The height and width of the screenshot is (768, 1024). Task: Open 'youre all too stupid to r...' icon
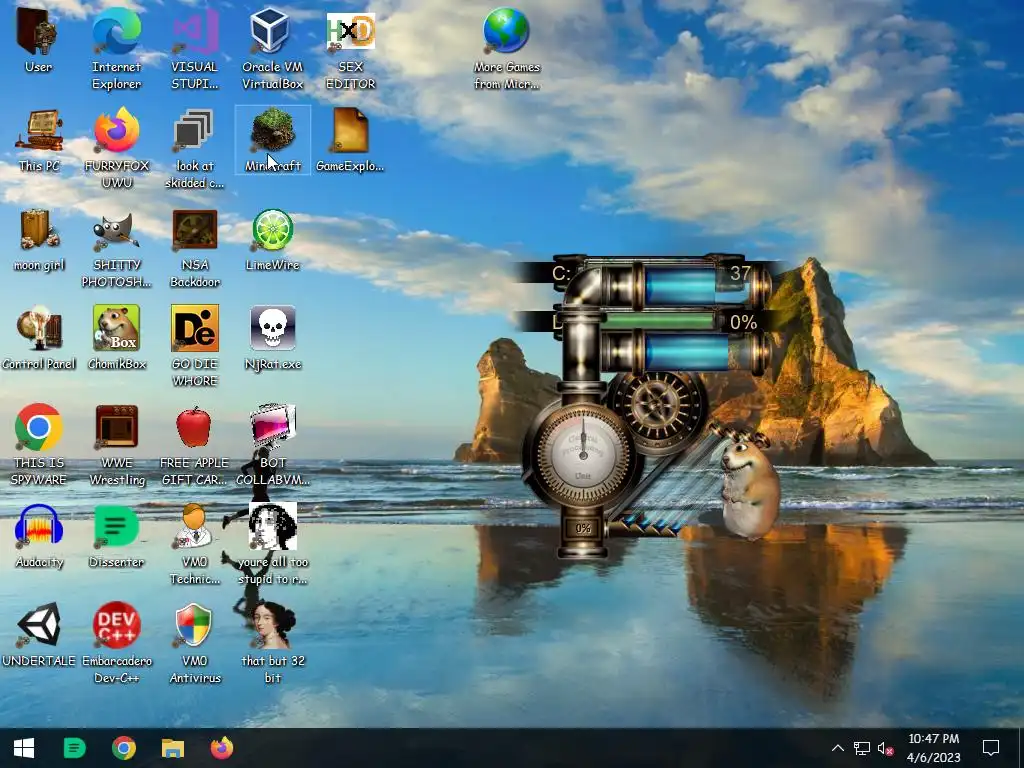[x=273, y=526]
